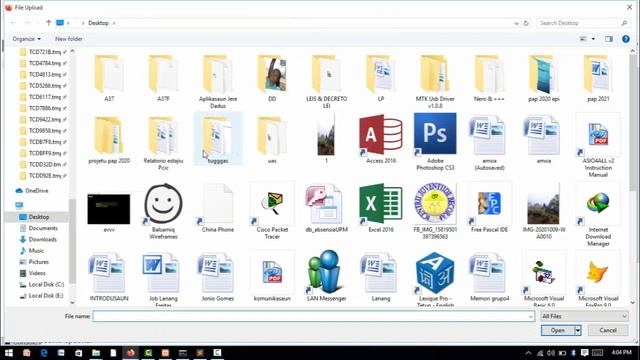
Task: Open Music in navigation pane
Action: tap(32, 251)
